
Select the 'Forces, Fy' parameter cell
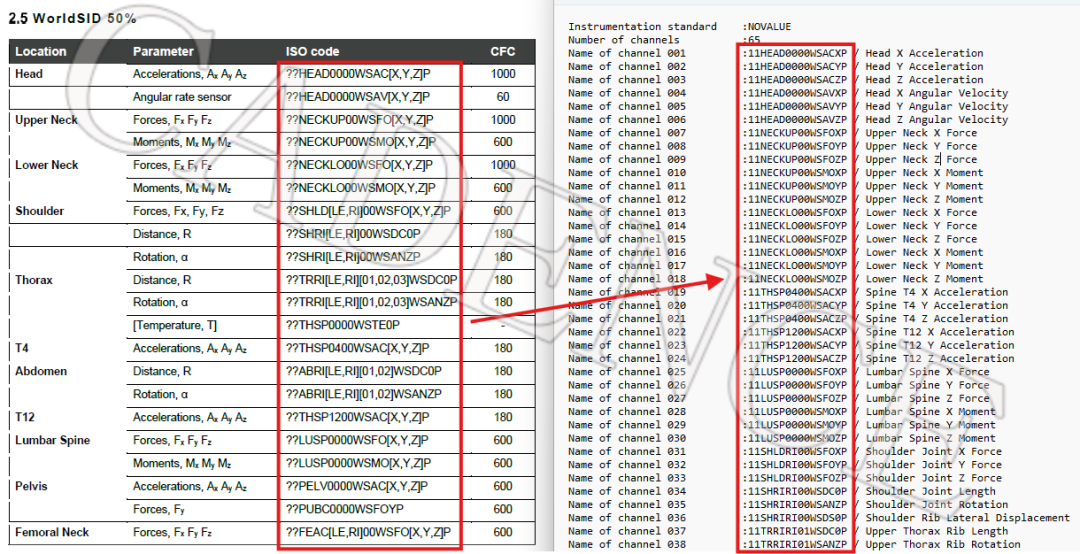158,509
